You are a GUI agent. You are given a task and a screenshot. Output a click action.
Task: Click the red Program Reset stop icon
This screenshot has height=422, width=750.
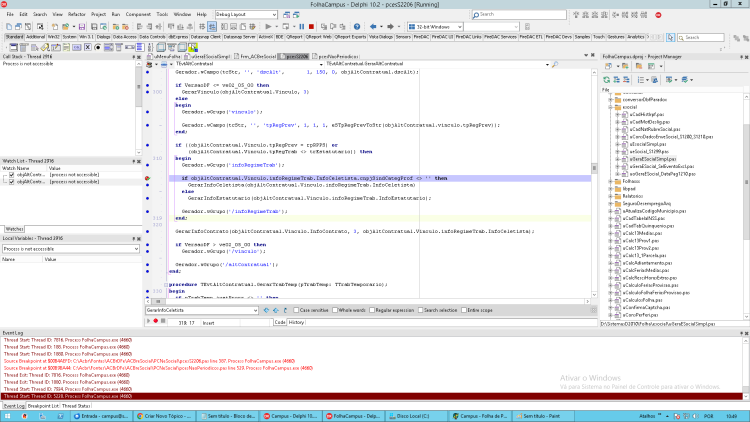point(311,27)
